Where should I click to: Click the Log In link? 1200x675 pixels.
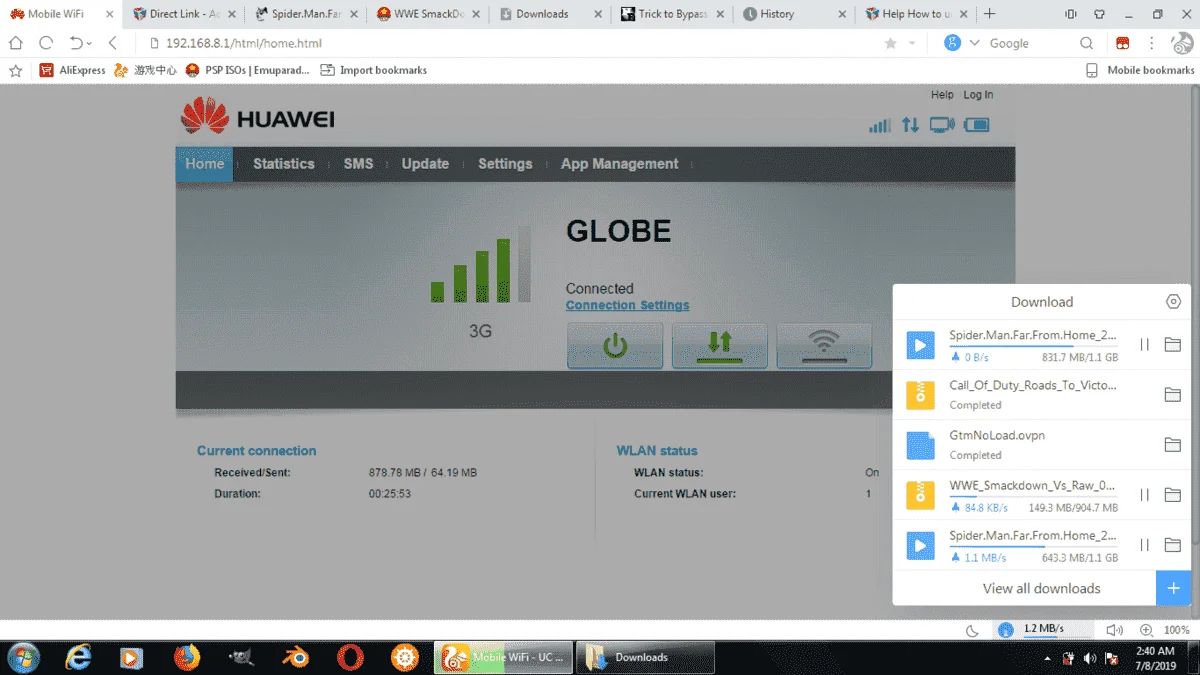pyautogui.click(x=978, y=95)
